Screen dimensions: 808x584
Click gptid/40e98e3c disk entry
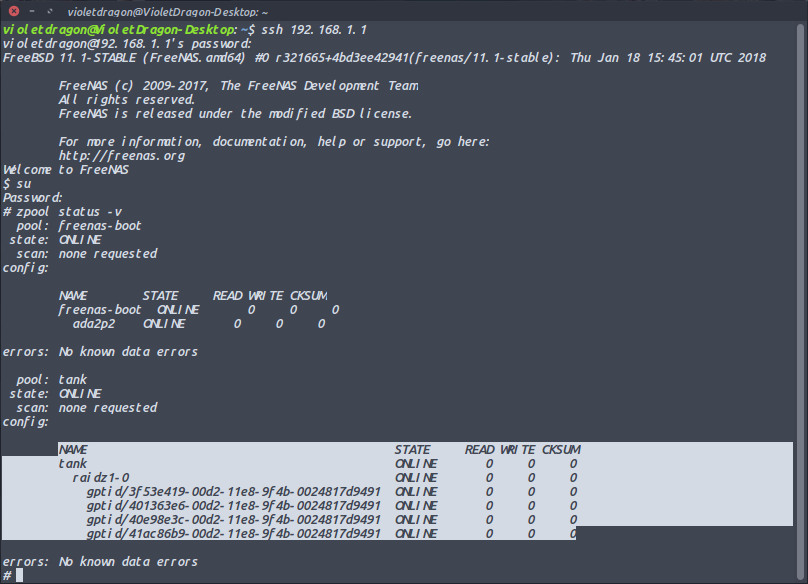[x=233, y=520]
